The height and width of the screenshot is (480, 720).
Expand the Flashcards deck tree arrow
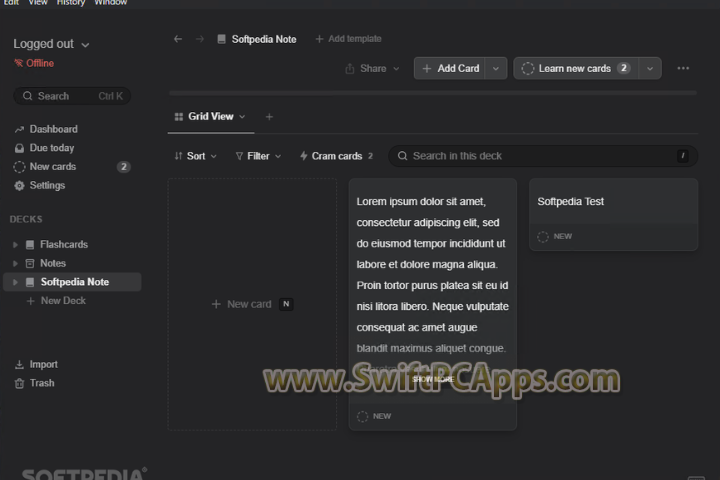tap(15, 245)
